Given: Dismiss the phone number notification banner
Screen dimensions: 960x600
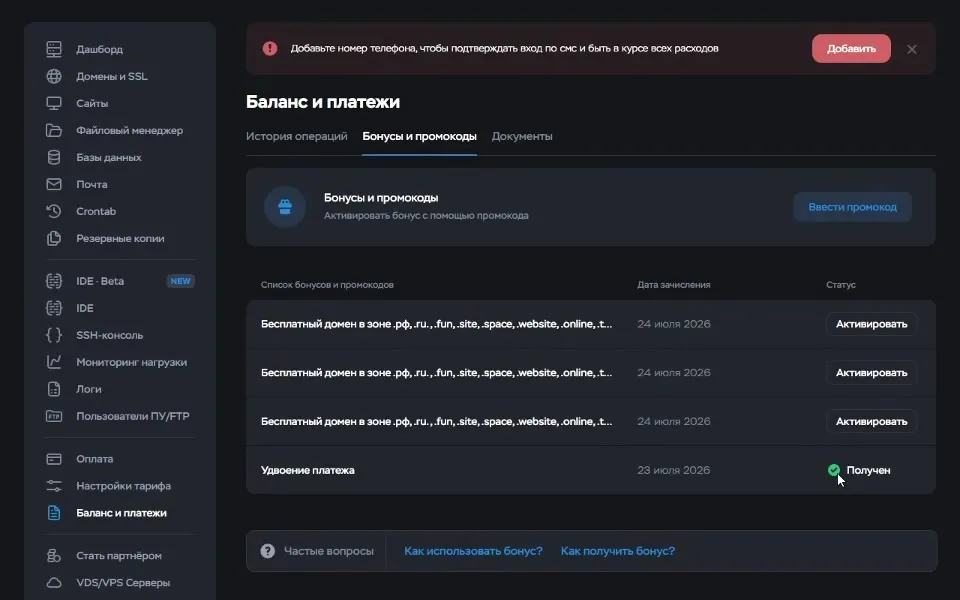Looking at the screenshot, I should (912, 49).
